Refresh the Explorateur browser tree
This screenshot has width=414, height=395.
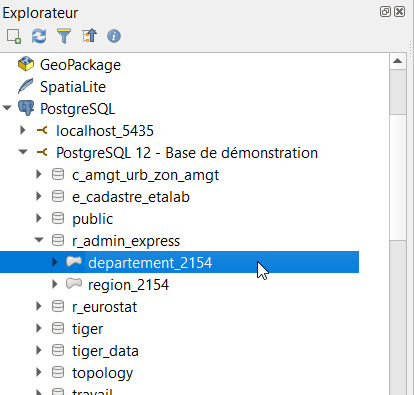[x=39, y=36]
